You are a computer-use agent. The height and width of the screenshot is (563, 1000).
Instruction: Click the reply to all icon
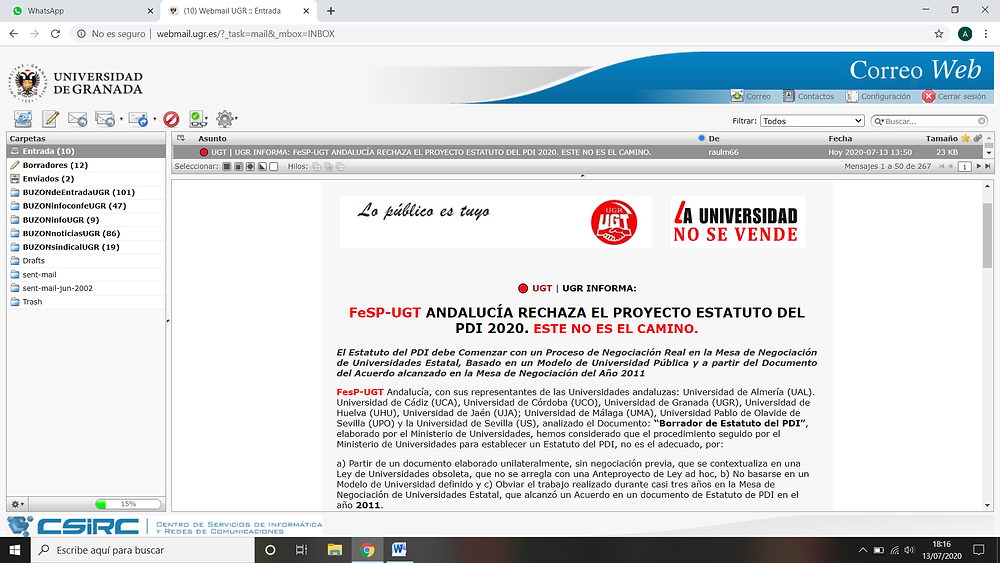[105, 119]
